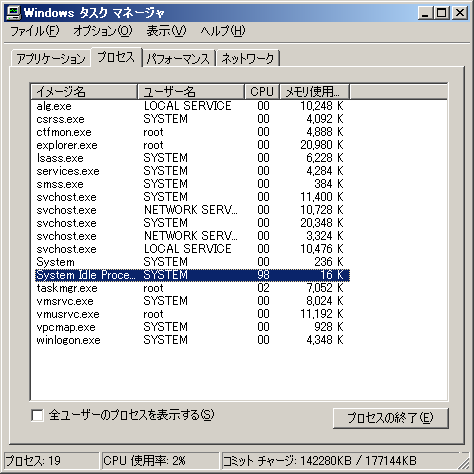Image resolution: width=474 pixels, height=474 pixels.
Task: Sort processes by CPU column header
Action: pyautogui.click(x=262, y=91)
